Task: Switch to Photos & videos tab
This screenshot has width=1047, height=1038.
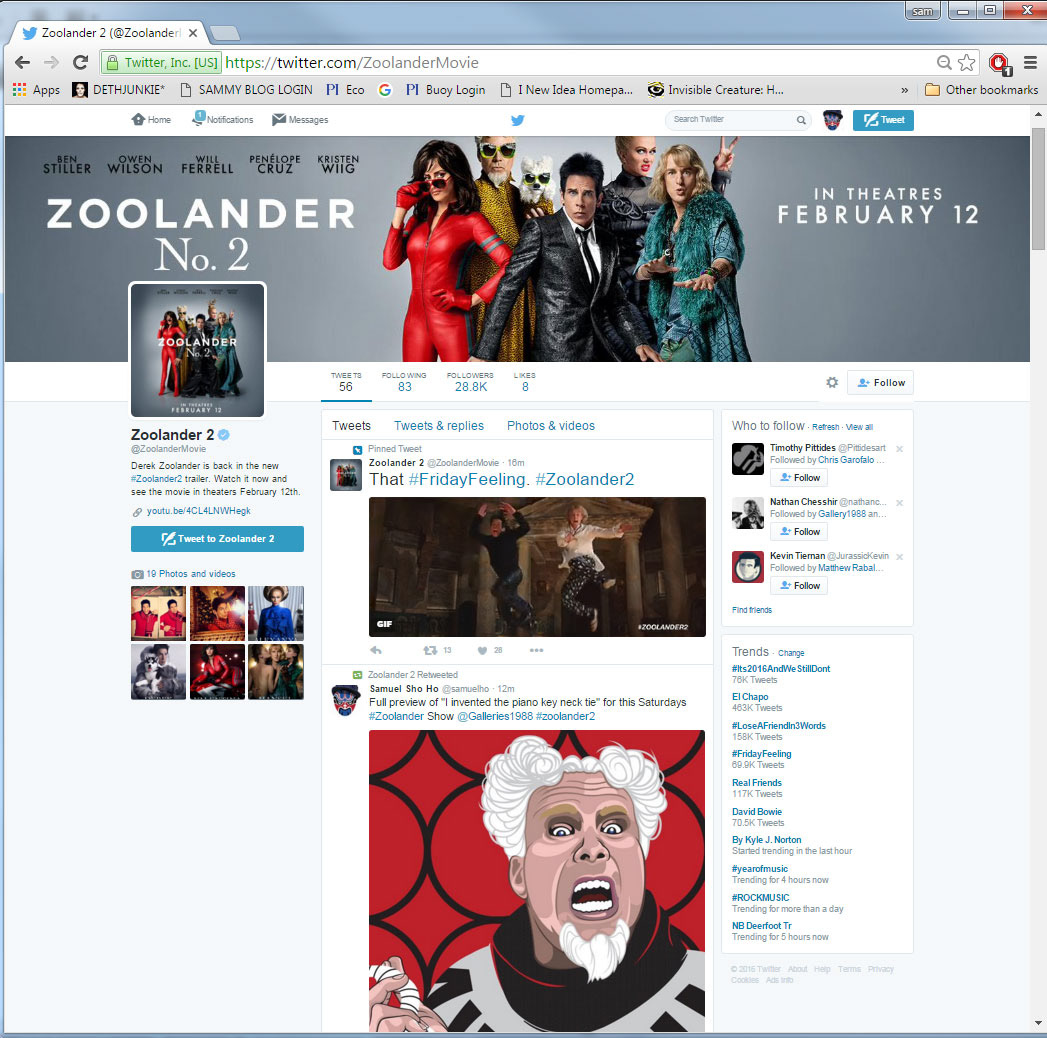Action: [x=551, y=426]
